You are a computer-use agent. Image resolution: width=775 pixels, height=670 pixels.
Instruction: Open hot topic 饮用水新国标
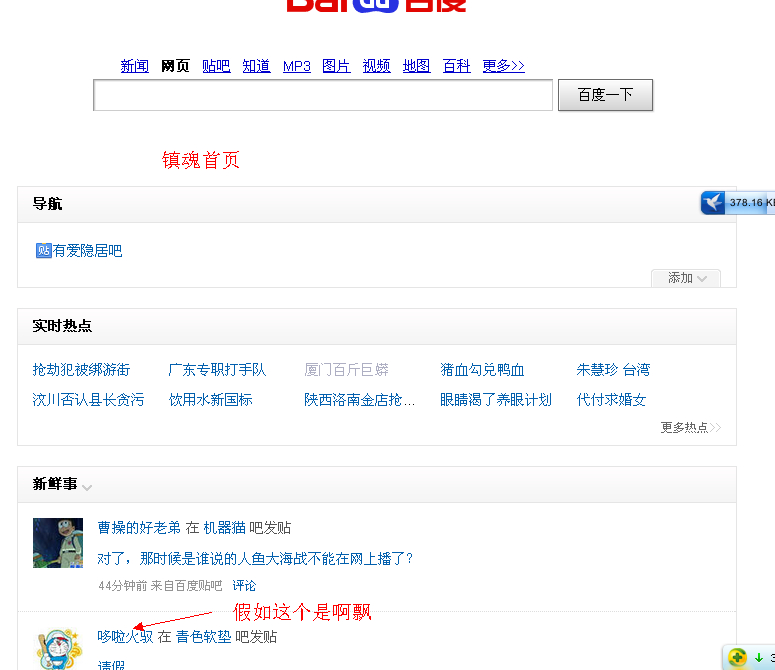(x=210, y=399)
